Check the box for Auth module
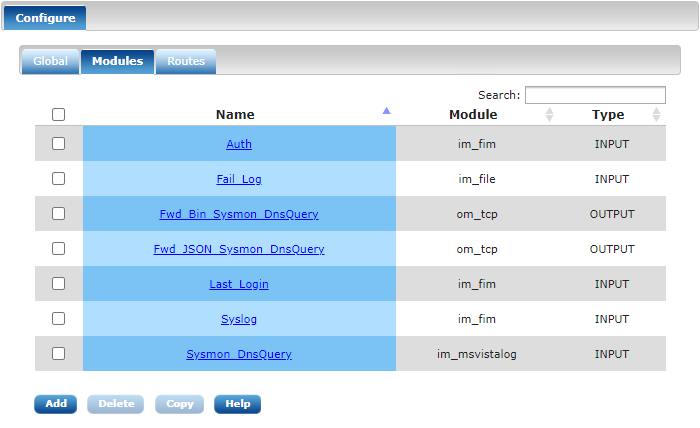Viewport: 700px width, 428px height. (x=59, y=144)
